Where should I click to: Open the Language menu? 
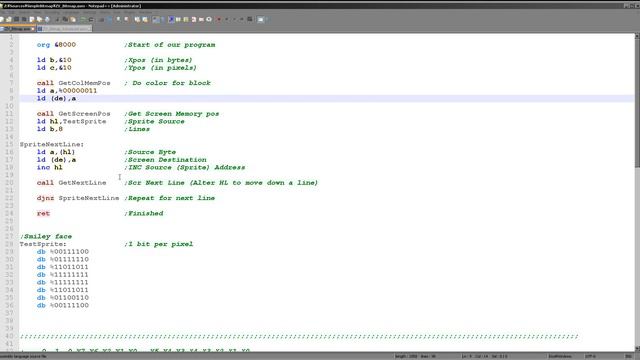70,12
